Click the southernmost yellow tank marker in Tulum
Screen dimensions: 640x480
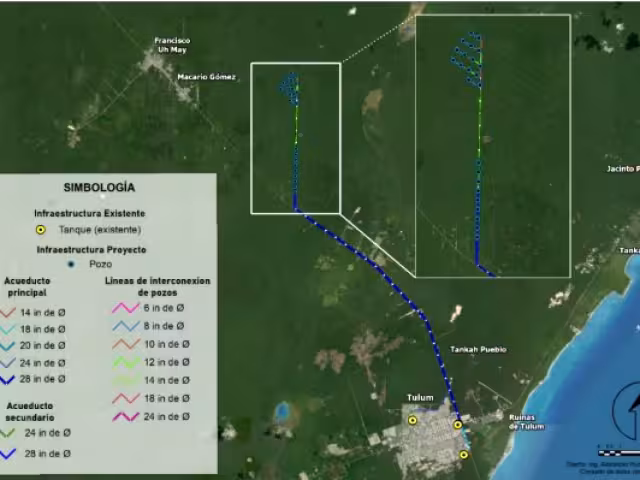click(464, 455)
